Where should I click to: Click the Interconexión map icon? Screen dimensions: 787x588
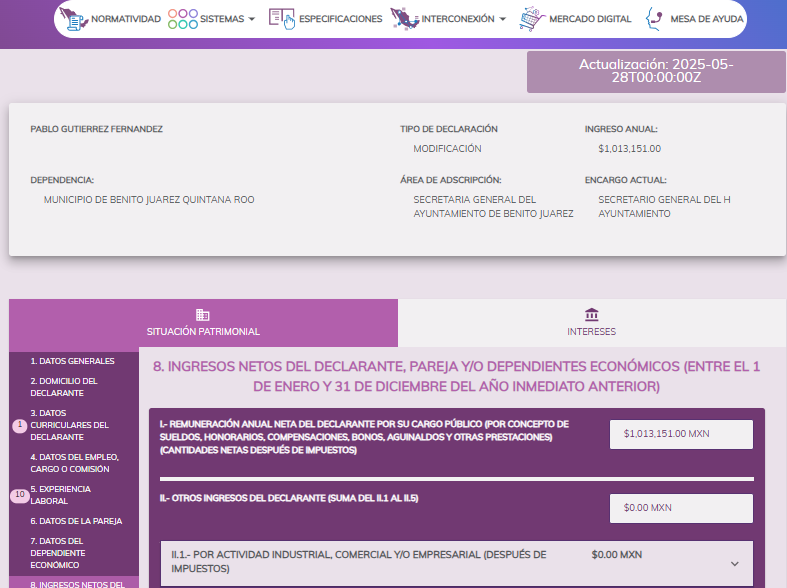point(405,19)
